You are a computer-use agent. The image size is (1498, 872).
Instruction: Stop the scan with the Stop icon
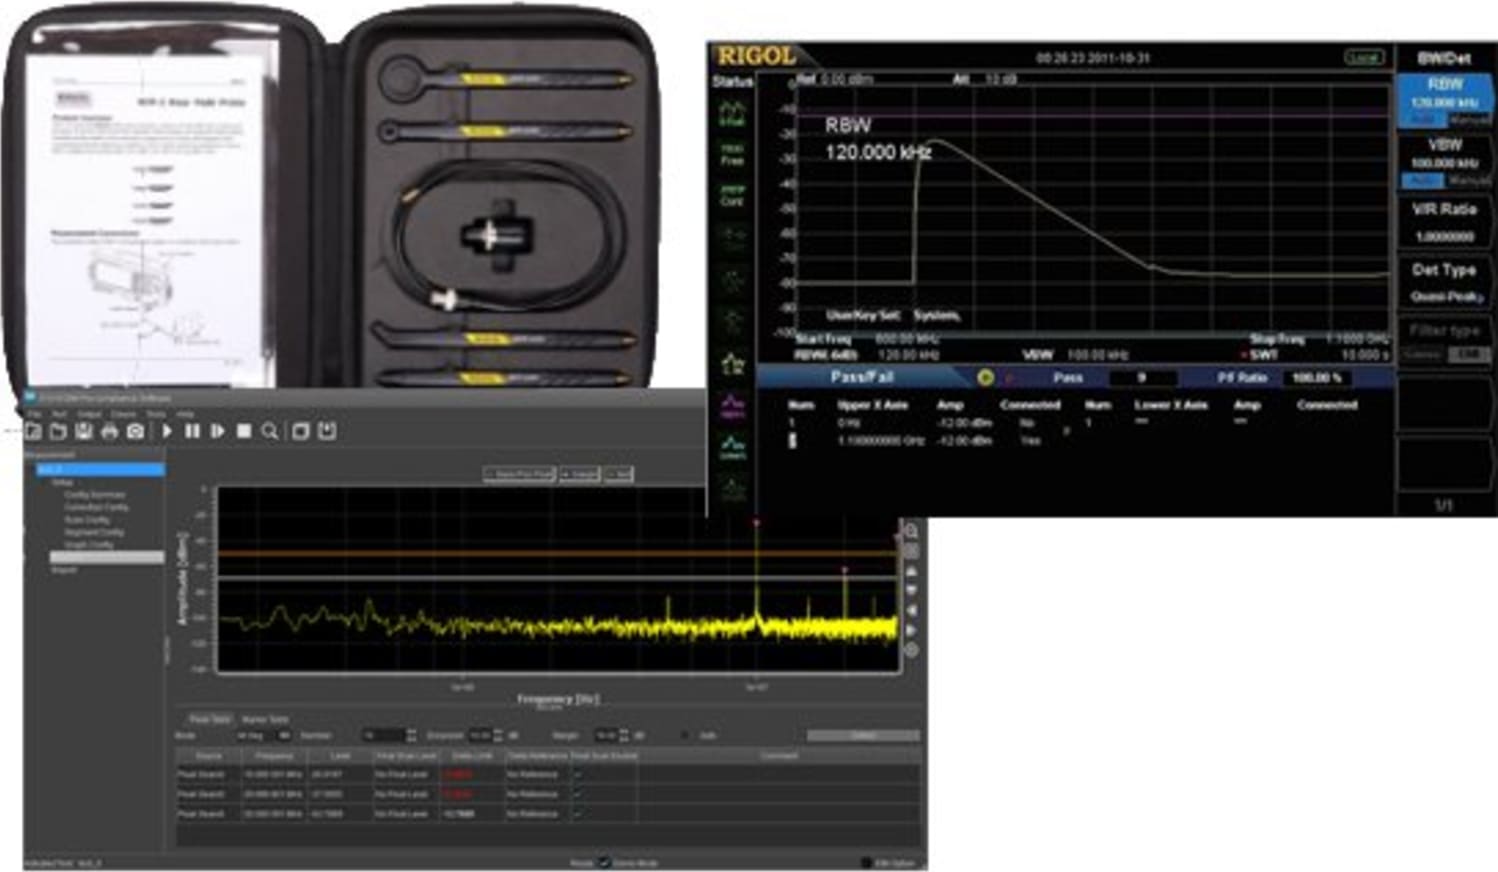point(244,431)
